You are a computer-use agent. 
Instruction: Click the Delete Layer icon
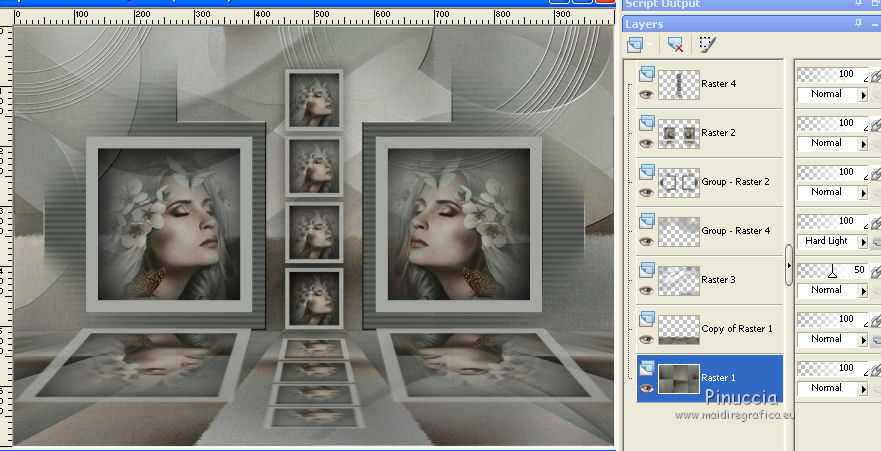(675, 45)
